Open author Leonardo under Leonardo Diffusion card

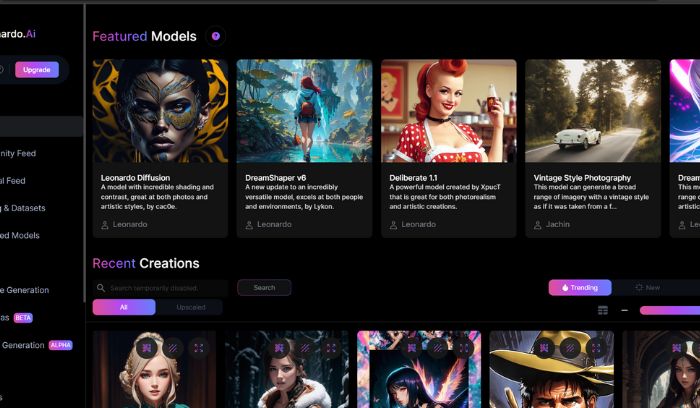click(124, 225)
